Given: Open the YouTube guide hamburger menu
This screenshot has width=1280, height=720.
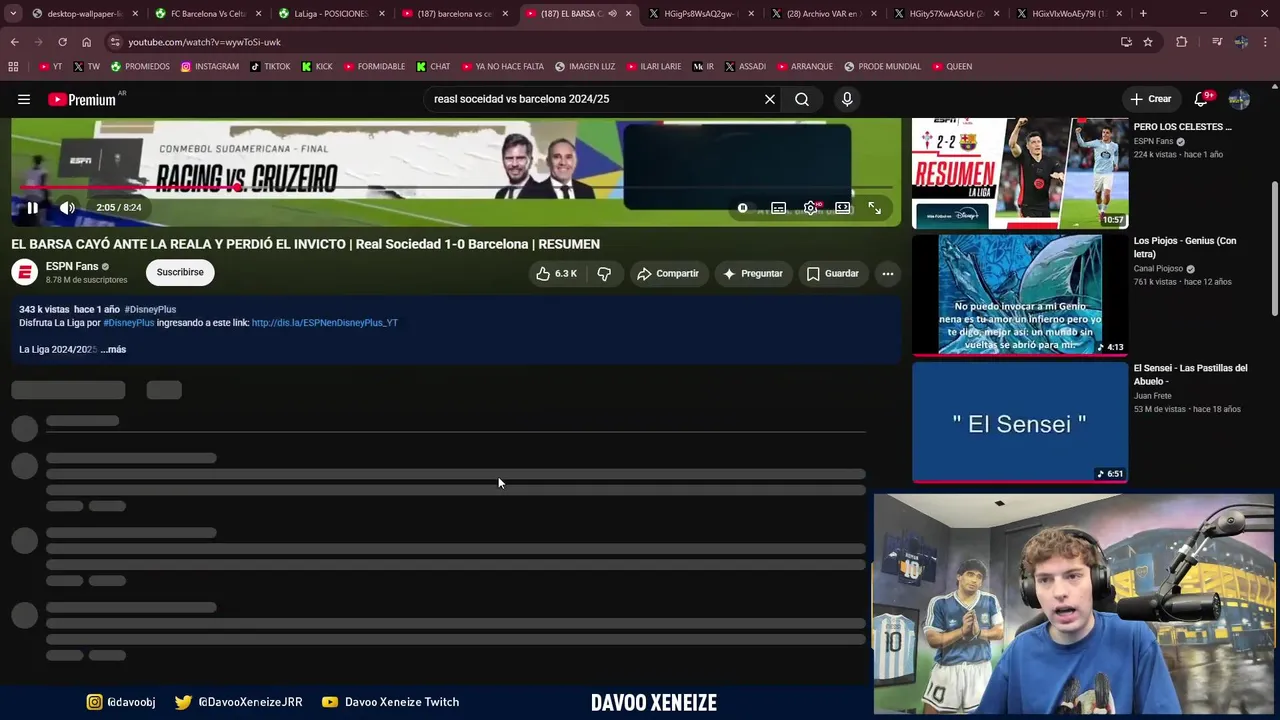Looking at the screenshot, I should [x=24, y=99].
